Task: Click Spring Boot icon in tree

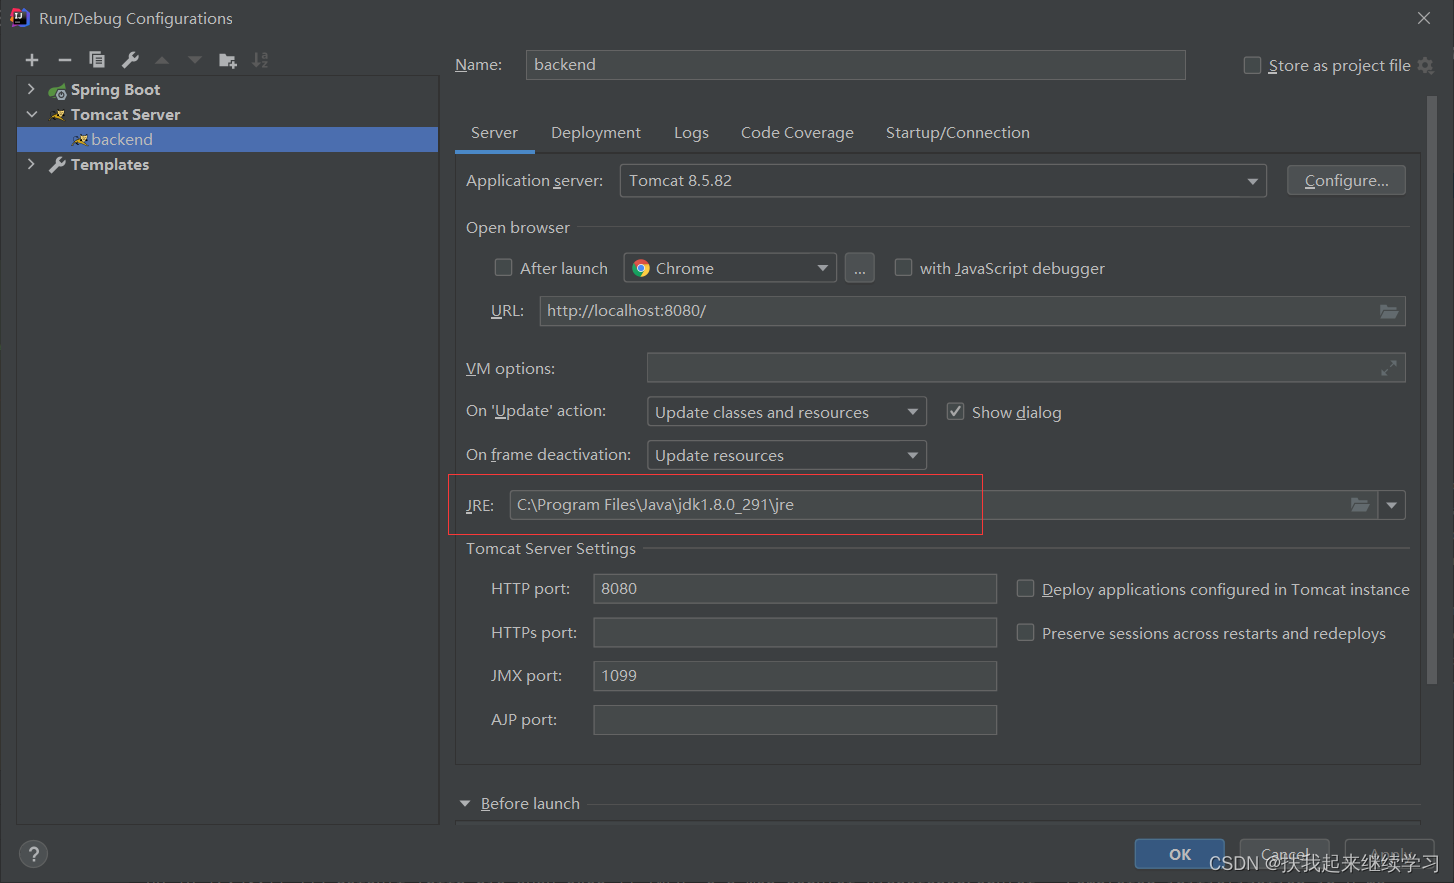Action: [58, 91]
